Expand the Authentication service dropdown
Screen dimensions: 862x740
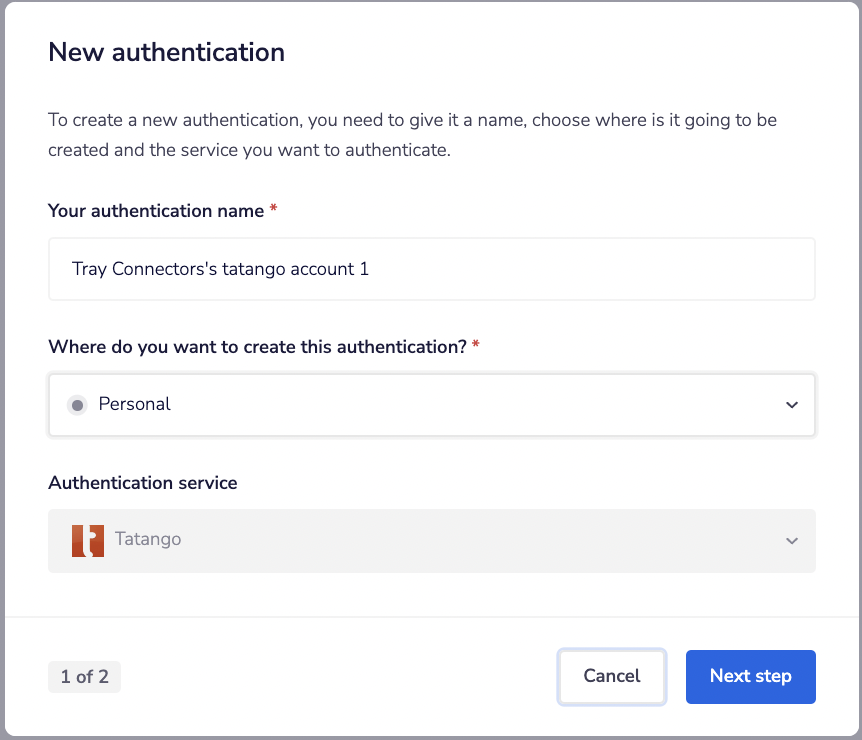[x=431, y=540]
